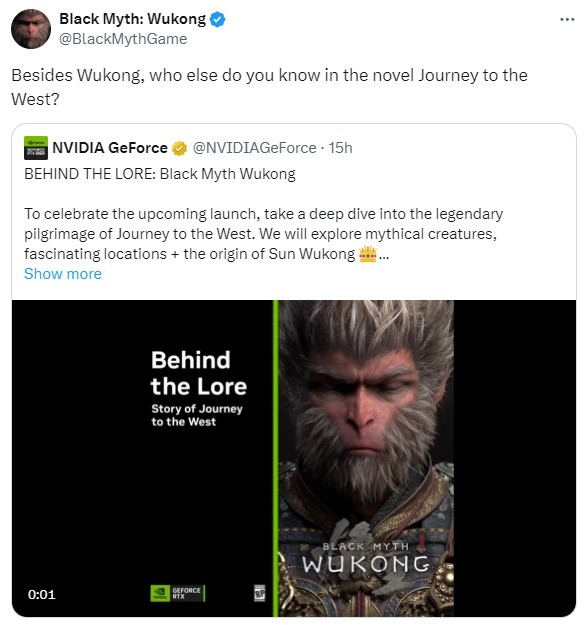The height and width of the screenshot is (625, 588).
Task: Click the 0:01 video time indicator
Action: (x=41, y=594)
